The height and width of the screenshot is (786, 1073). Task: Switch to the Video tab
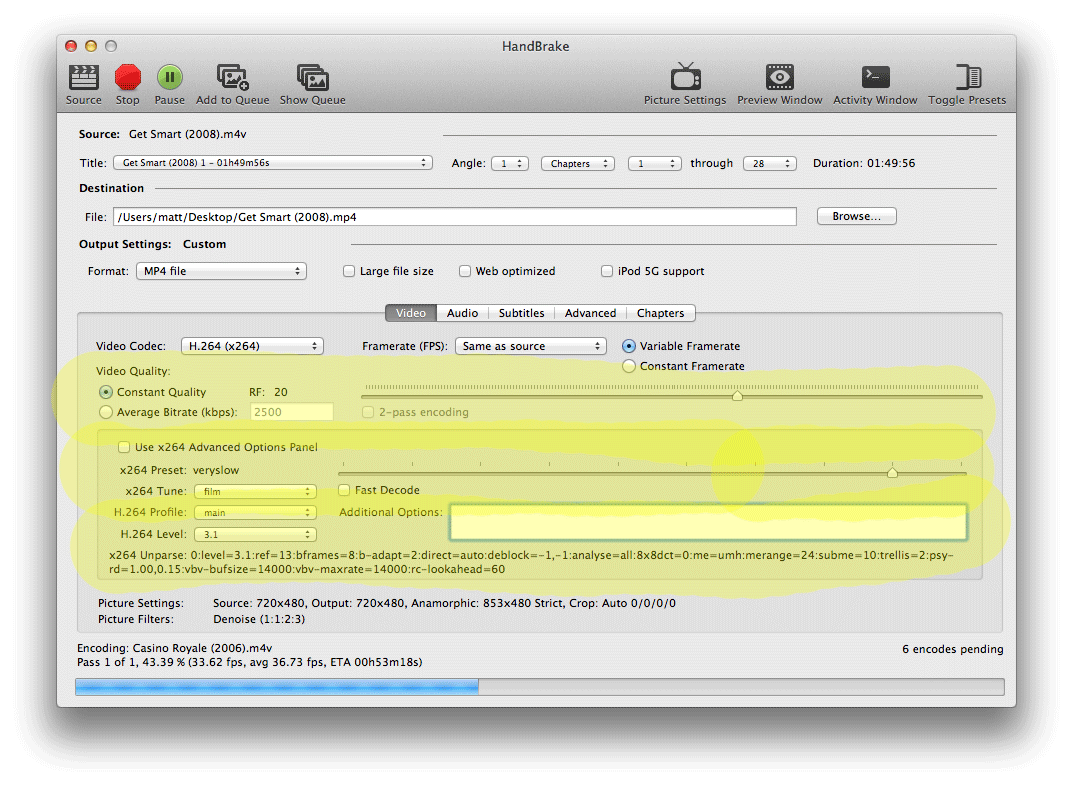[x=411, y=313]
